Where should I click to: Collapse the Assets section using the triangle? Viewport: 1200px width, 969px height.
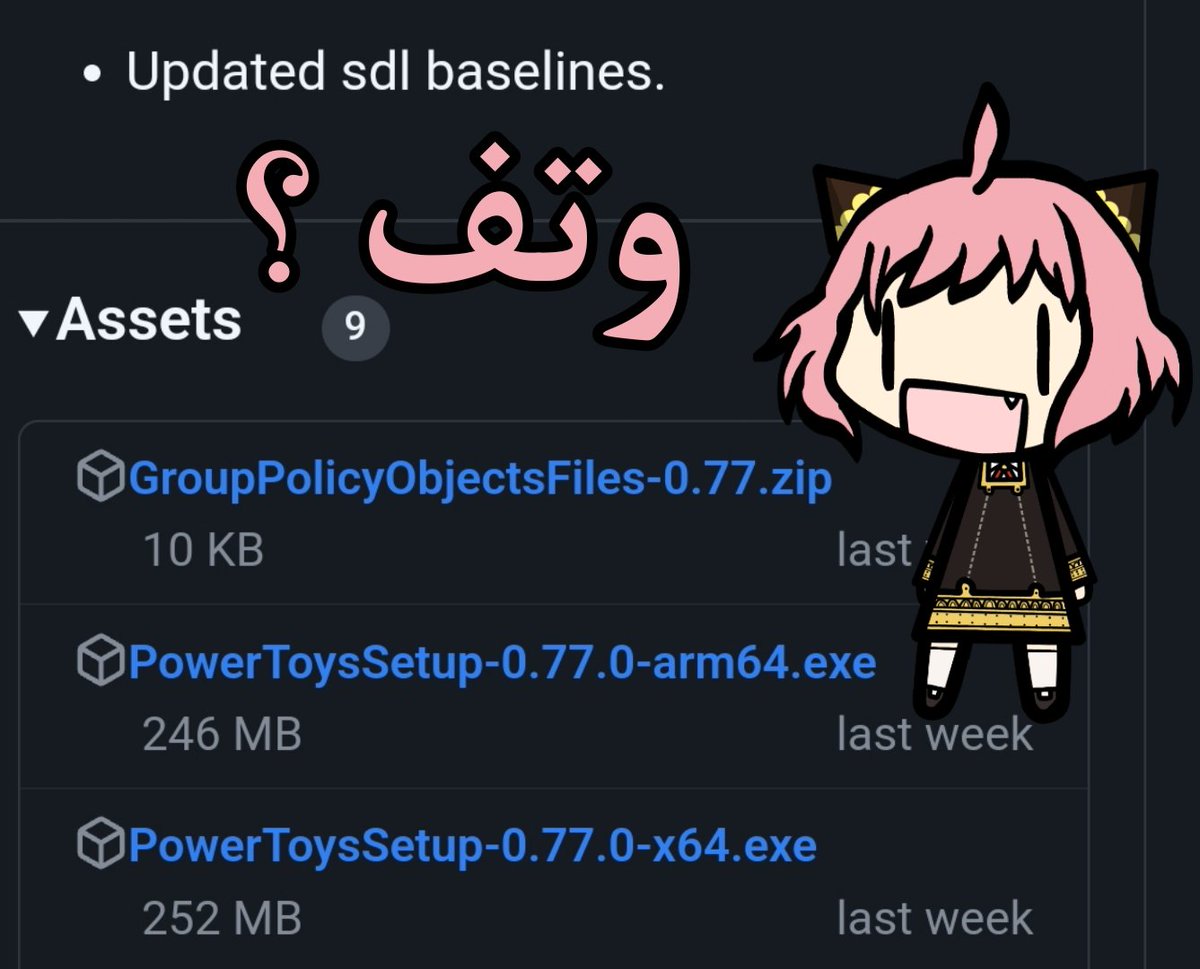coord(35,322)
